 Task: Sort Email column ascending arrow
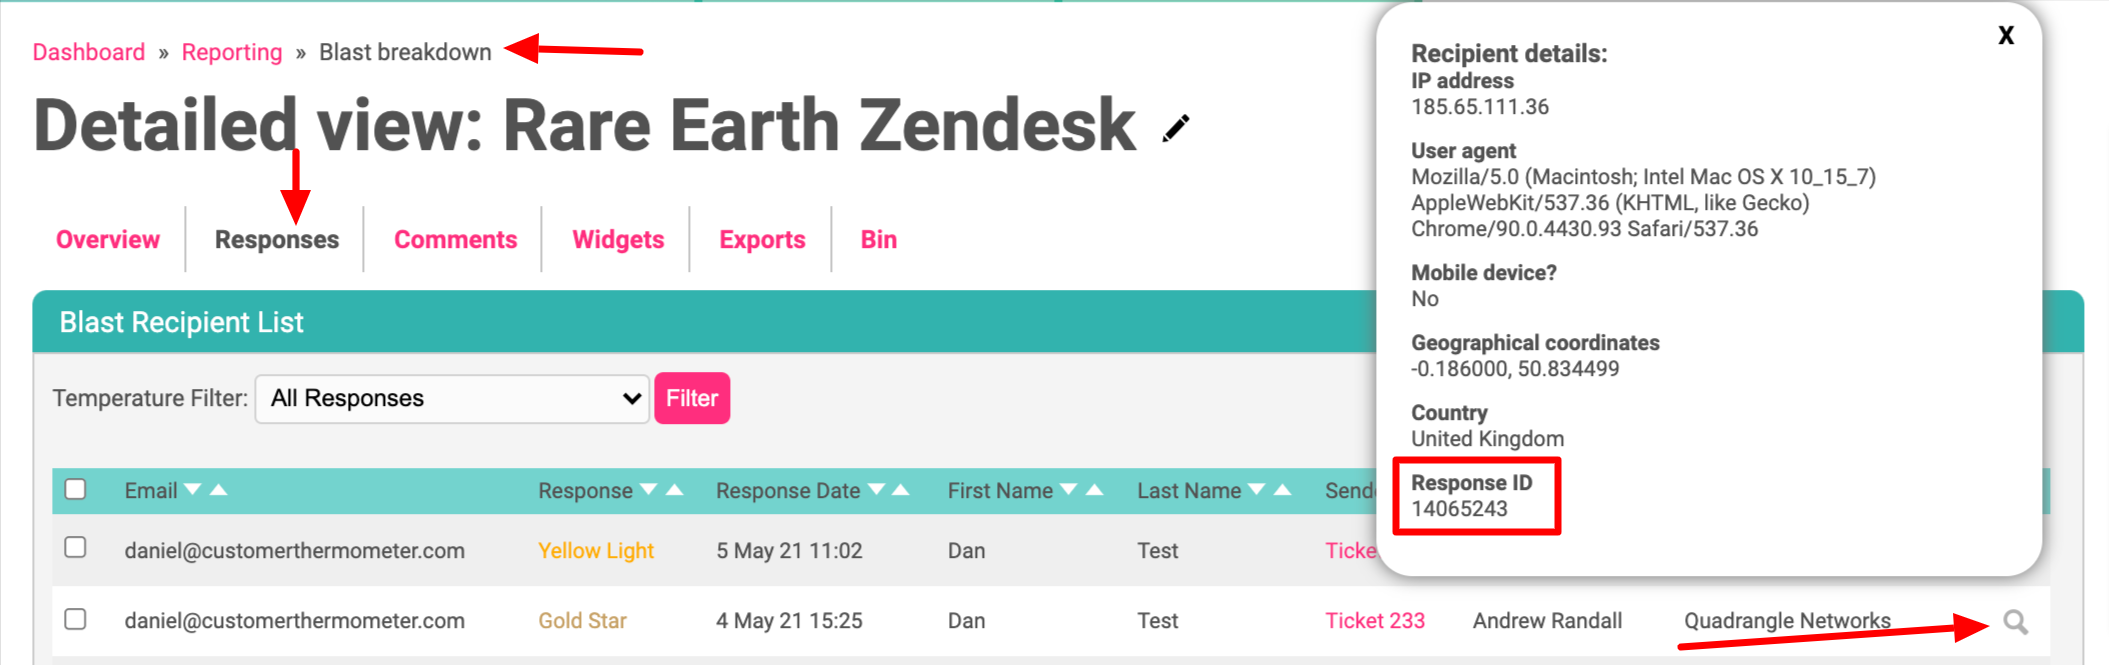[219, 490]
